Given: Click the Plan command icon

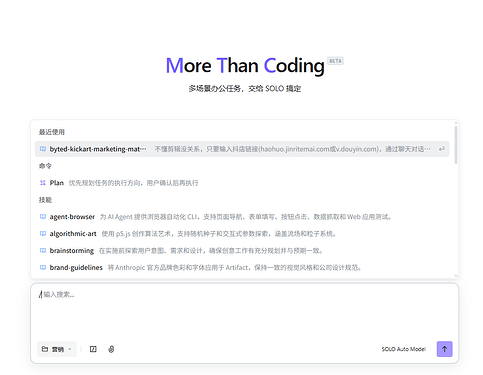Looking at the screenshot, I should click(x=43, y=183).
